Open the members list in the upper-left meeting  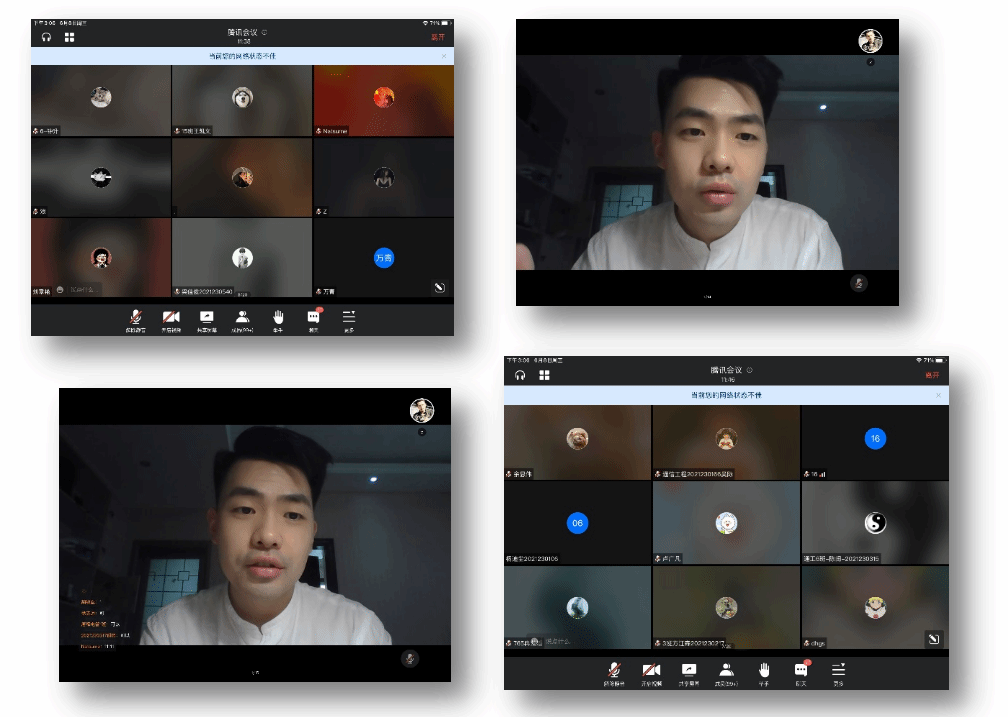[x=242, y=317]
